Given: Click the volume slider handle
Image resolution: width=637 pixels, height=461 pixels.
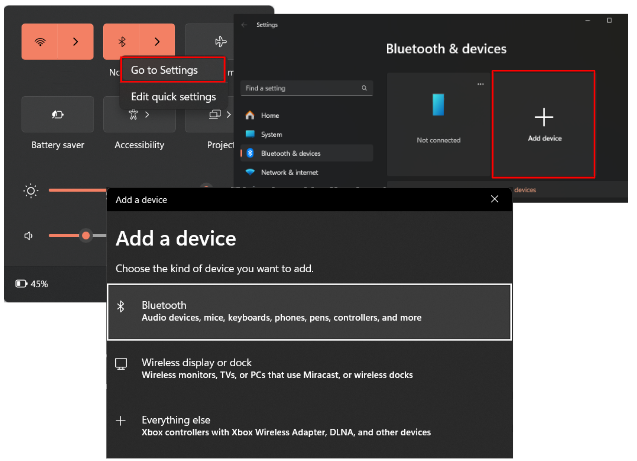Looking at the screenshot, I should [x=86, y=235].
